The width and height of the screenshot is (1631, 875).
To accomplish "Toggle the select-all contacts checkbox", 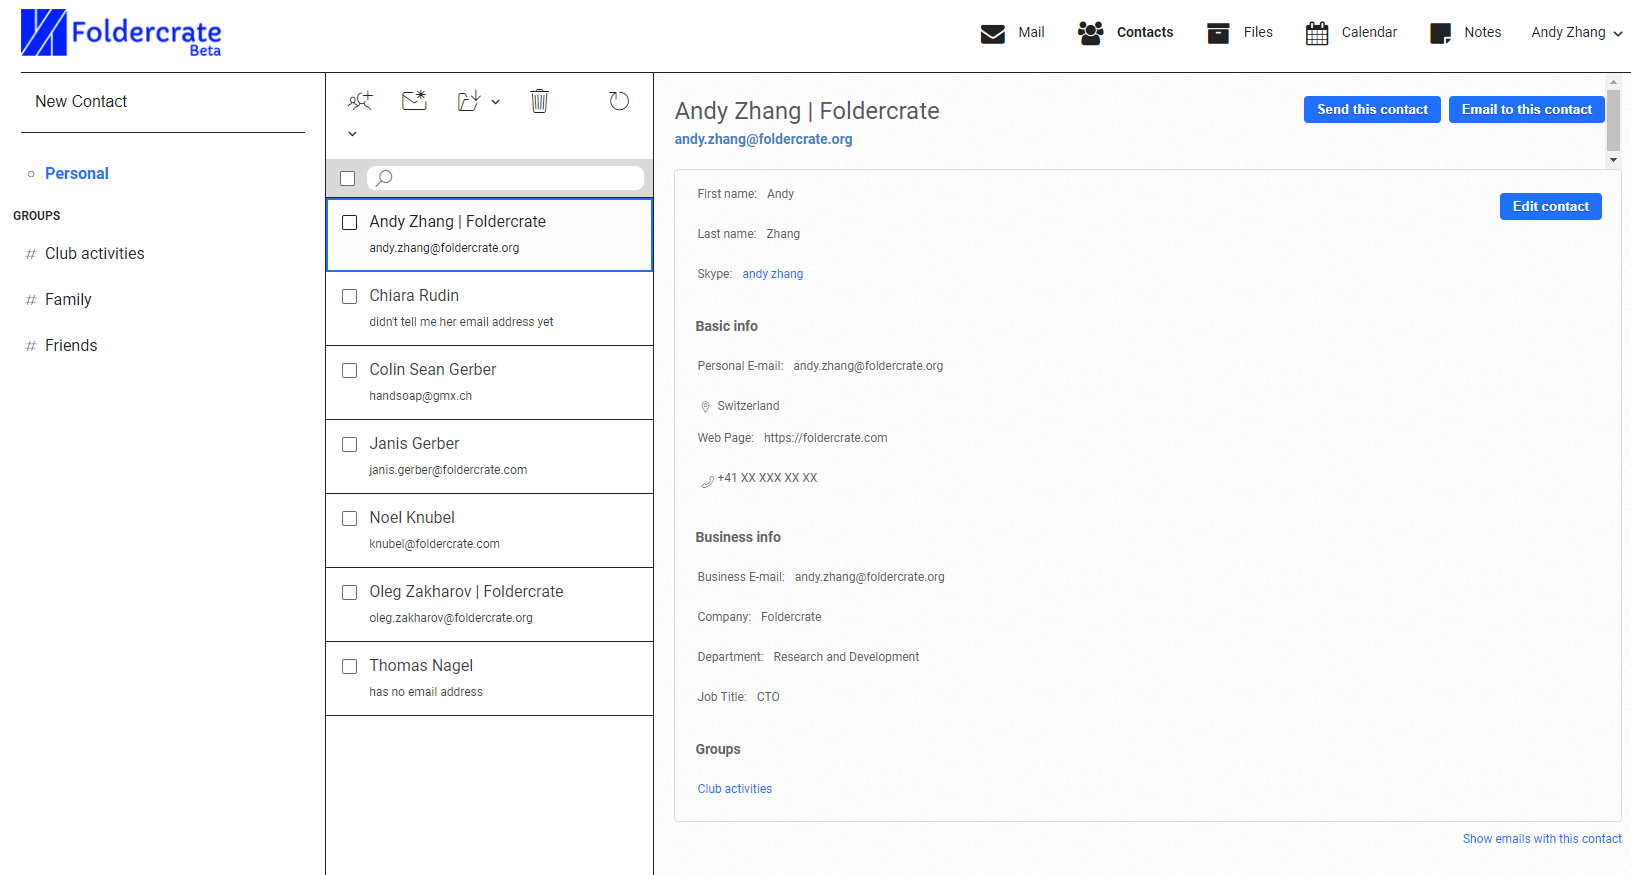I will click(348, 178).
